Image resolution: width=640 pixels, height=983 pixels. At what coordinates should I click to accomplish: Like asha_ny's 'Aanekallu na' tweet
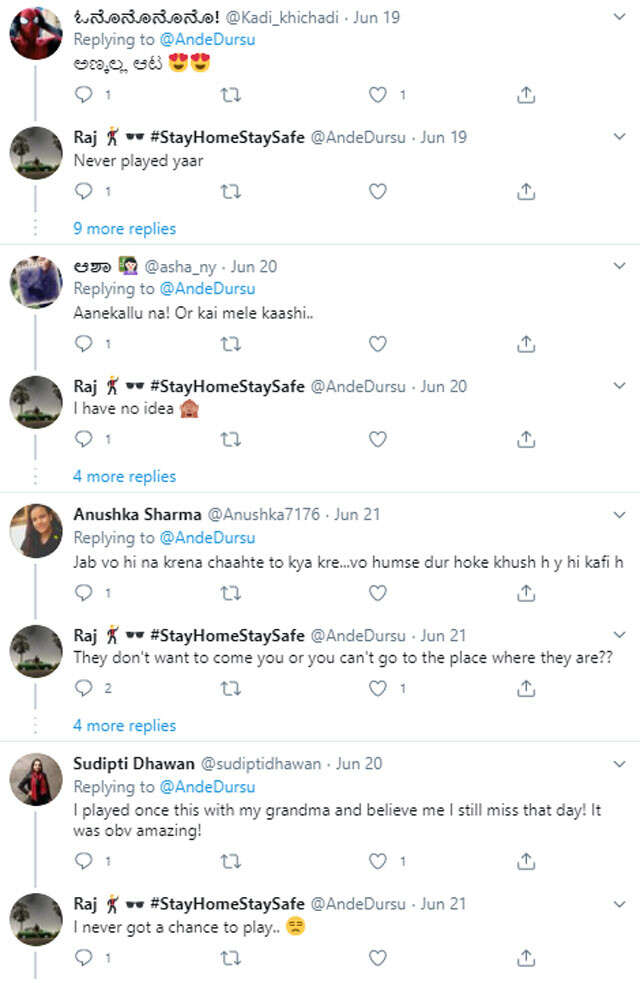pyautogui.click(x=378, y=343)
